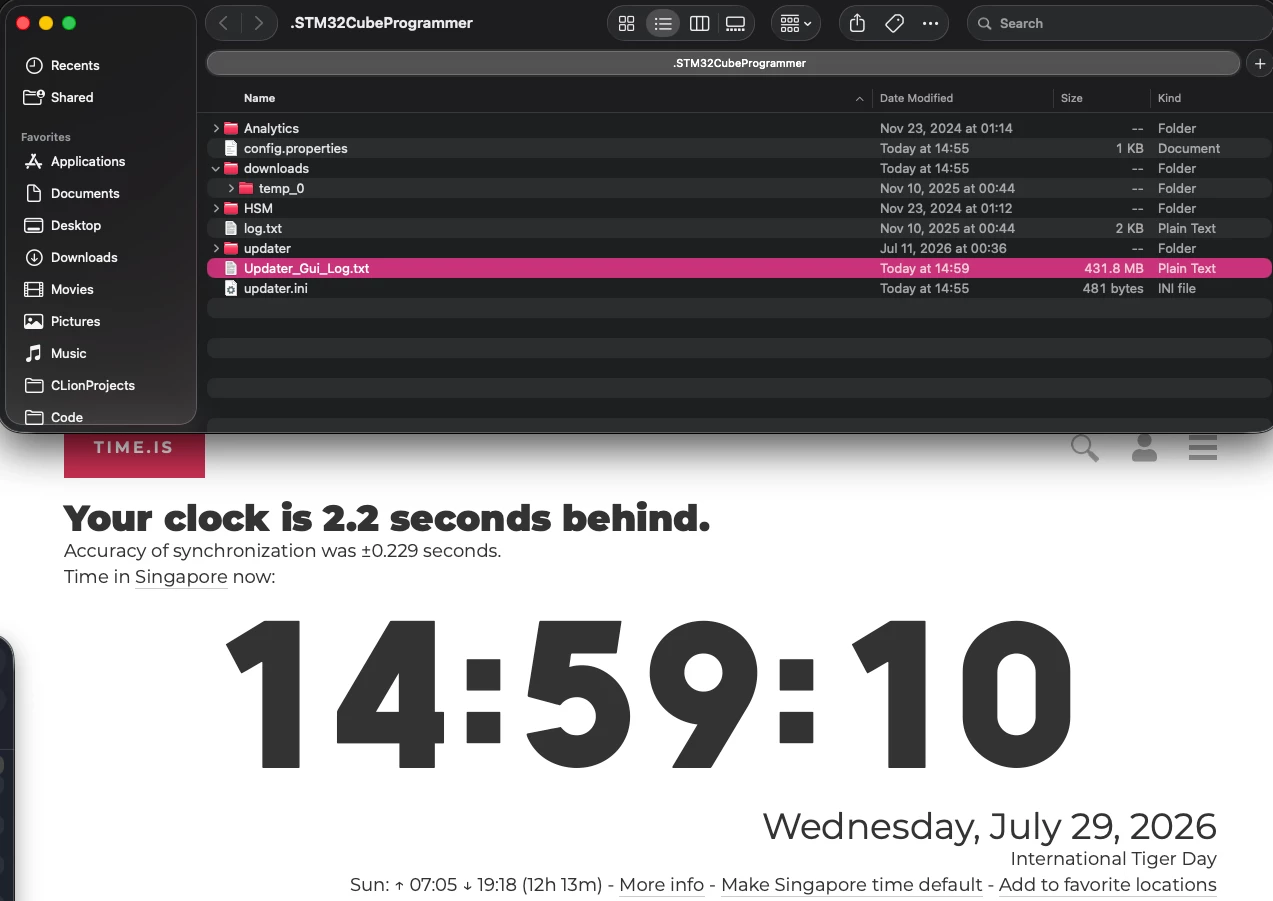Click the downloads folder name
Image resolution: width=1273 pixels, height=901 pixels.
pos(276,168)
